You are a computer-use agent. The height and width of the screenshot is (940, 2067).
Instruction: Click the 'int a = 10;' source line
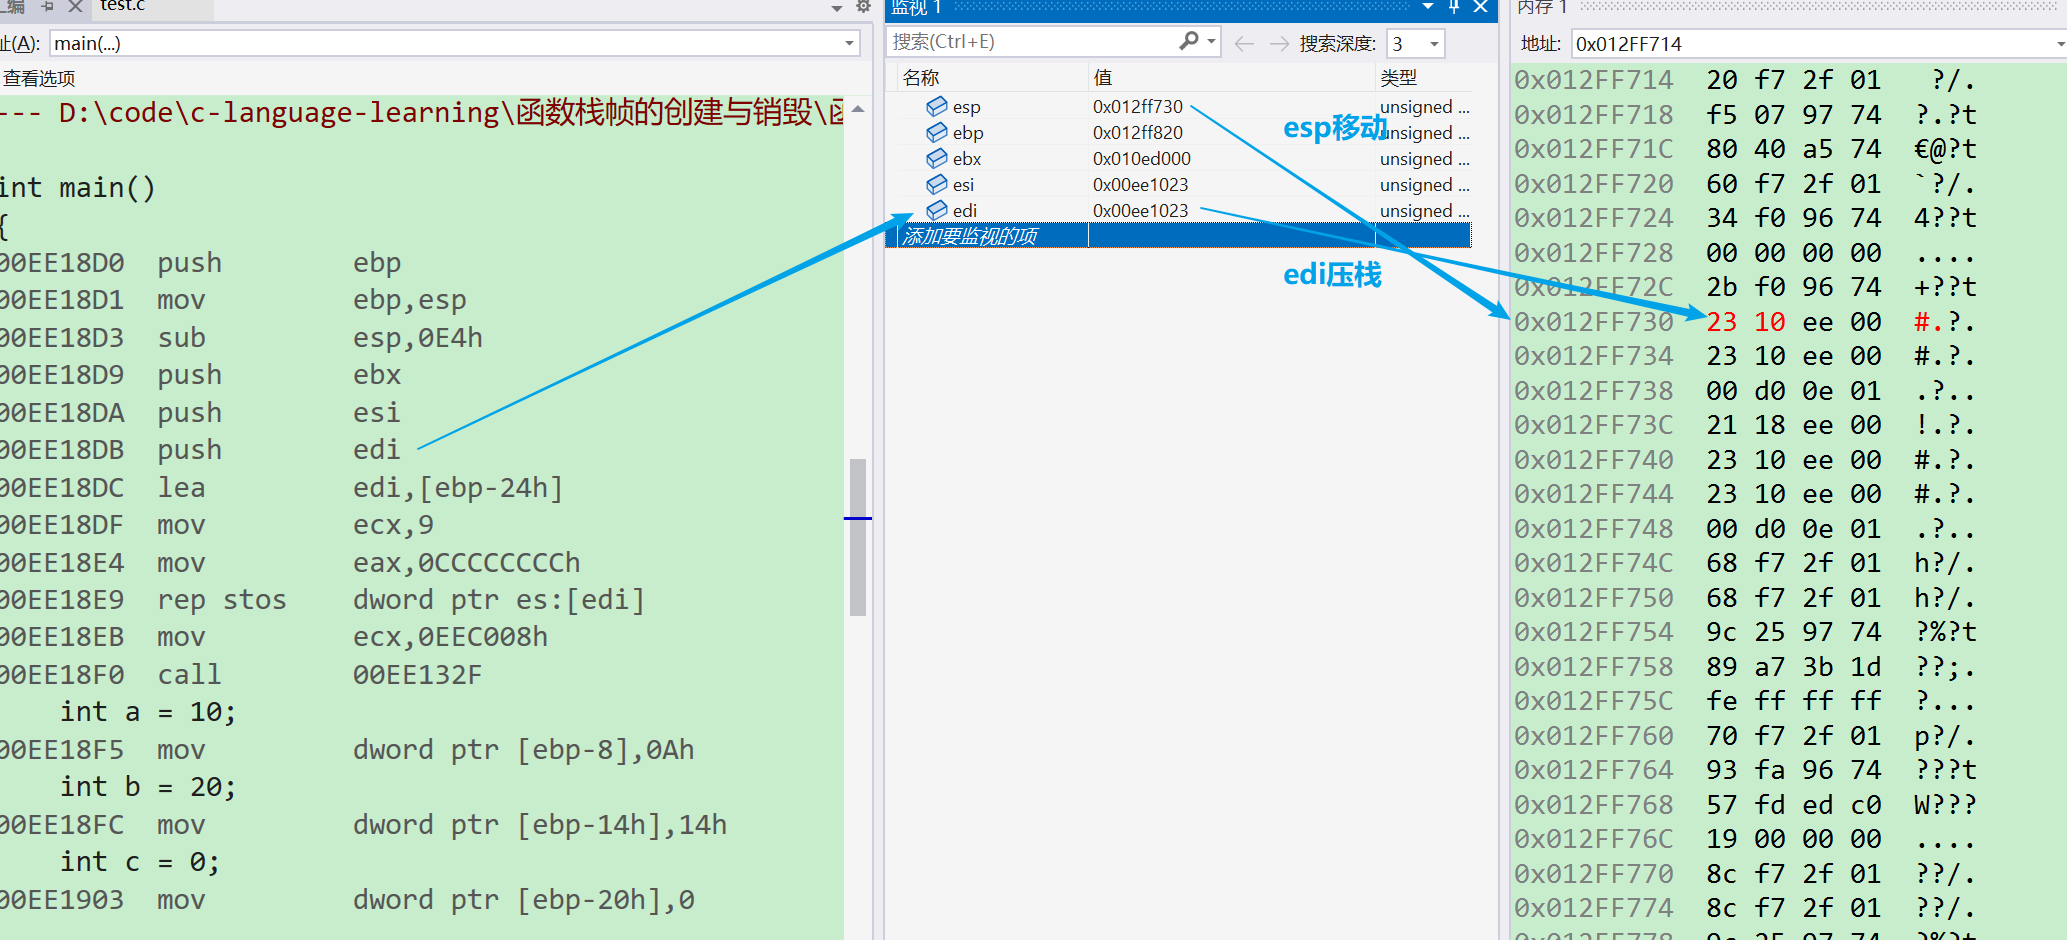coord(148,712)
